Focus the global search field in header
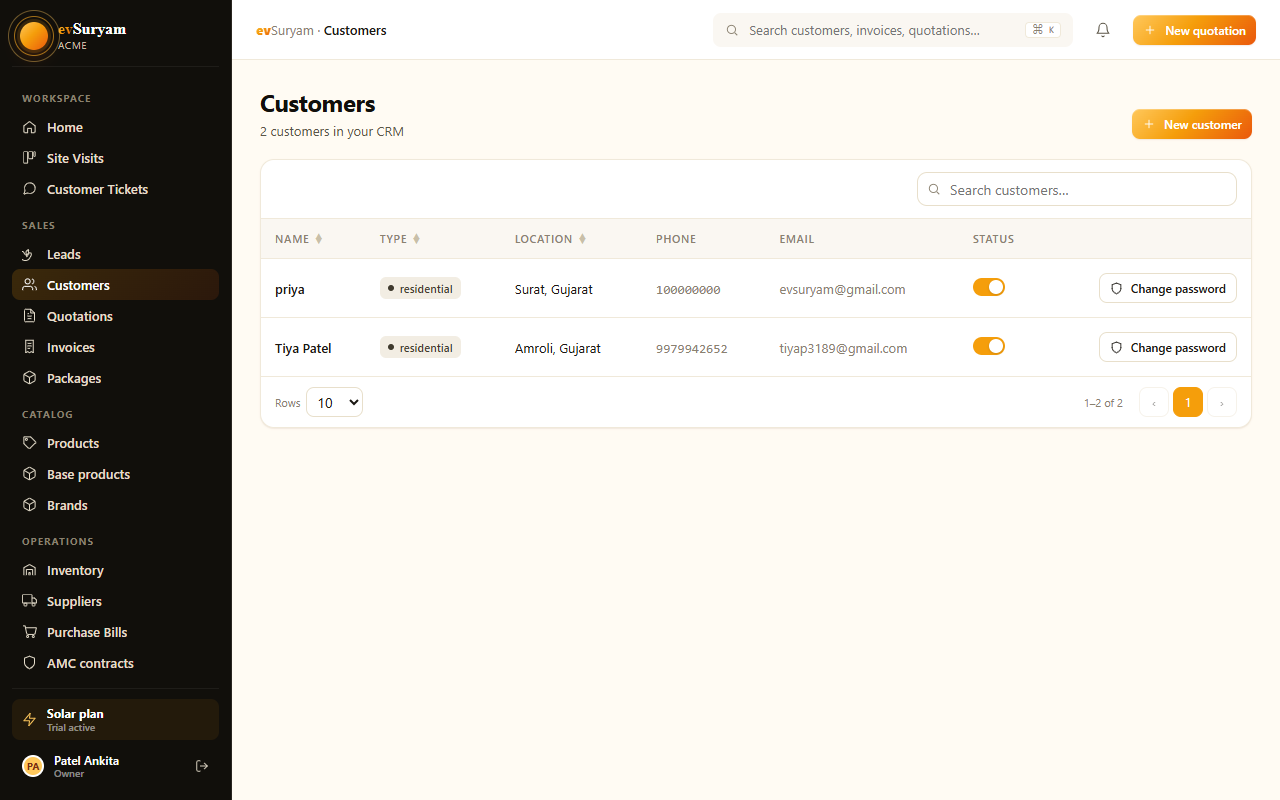The image size is (1280, 800). [x=893, y=30]
